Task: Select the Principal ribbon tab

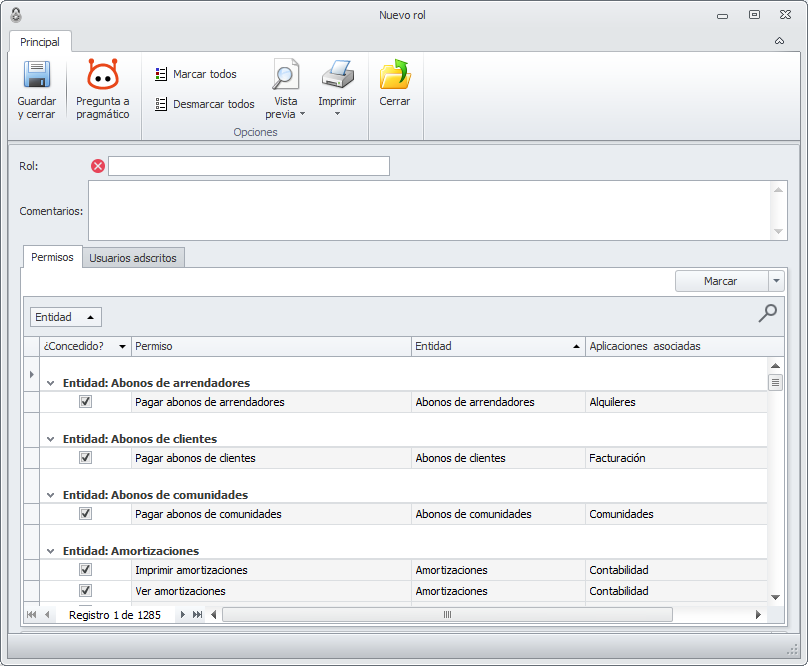Action: click(x=40, y=42)
